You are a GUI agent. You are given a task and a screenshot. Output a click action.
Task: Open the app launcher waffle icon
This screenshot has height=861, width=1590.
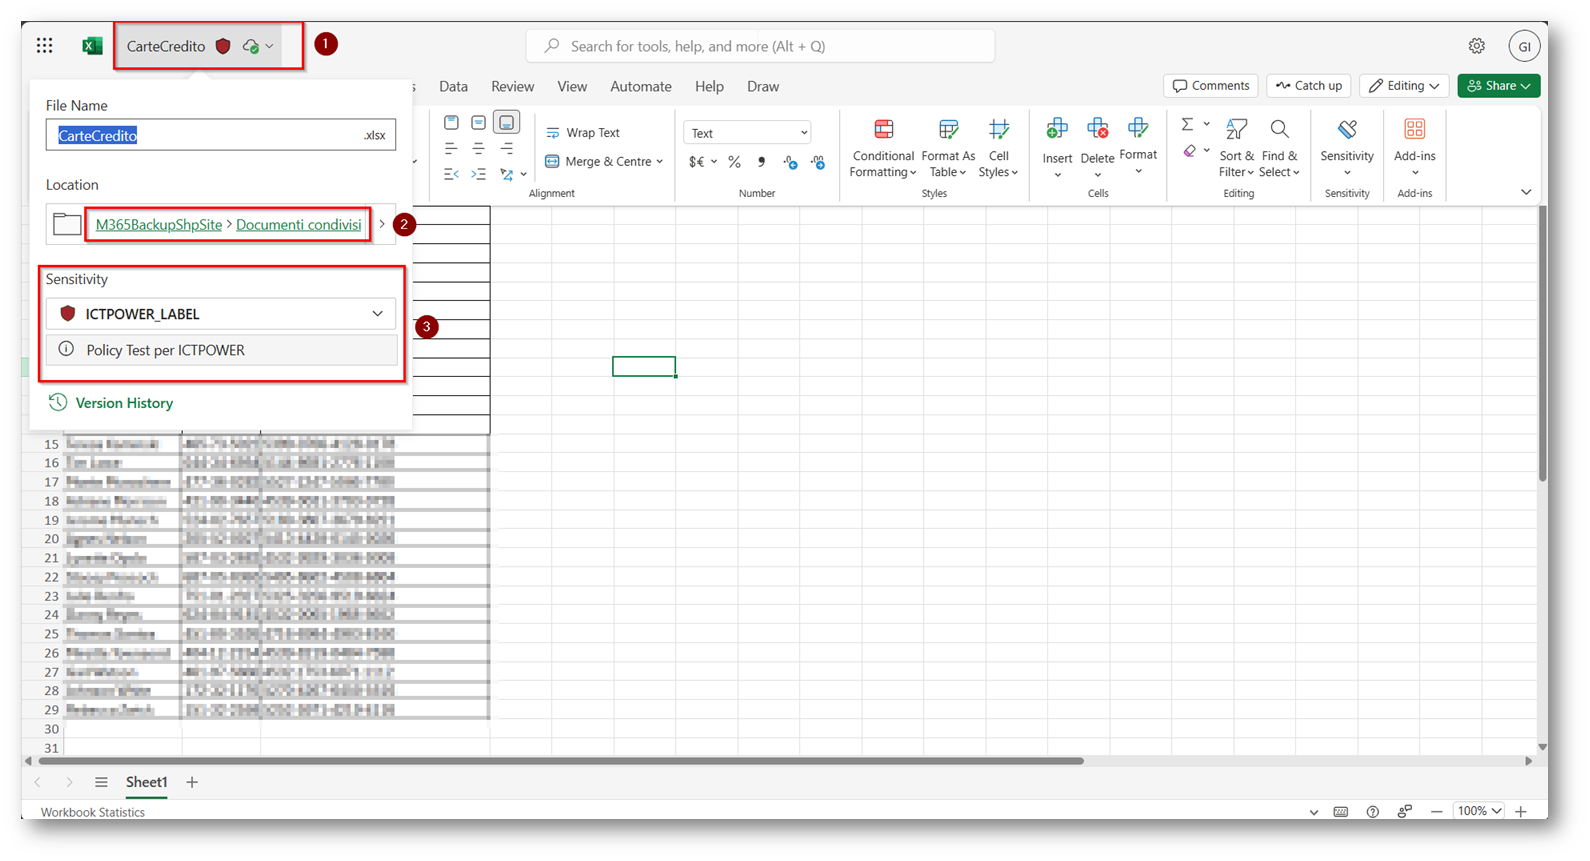44,45
